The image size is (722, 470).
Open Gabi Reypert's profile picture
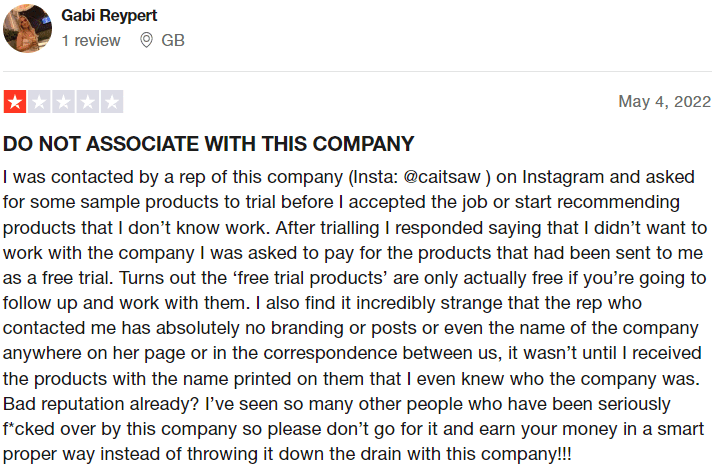tap(27, 29)
